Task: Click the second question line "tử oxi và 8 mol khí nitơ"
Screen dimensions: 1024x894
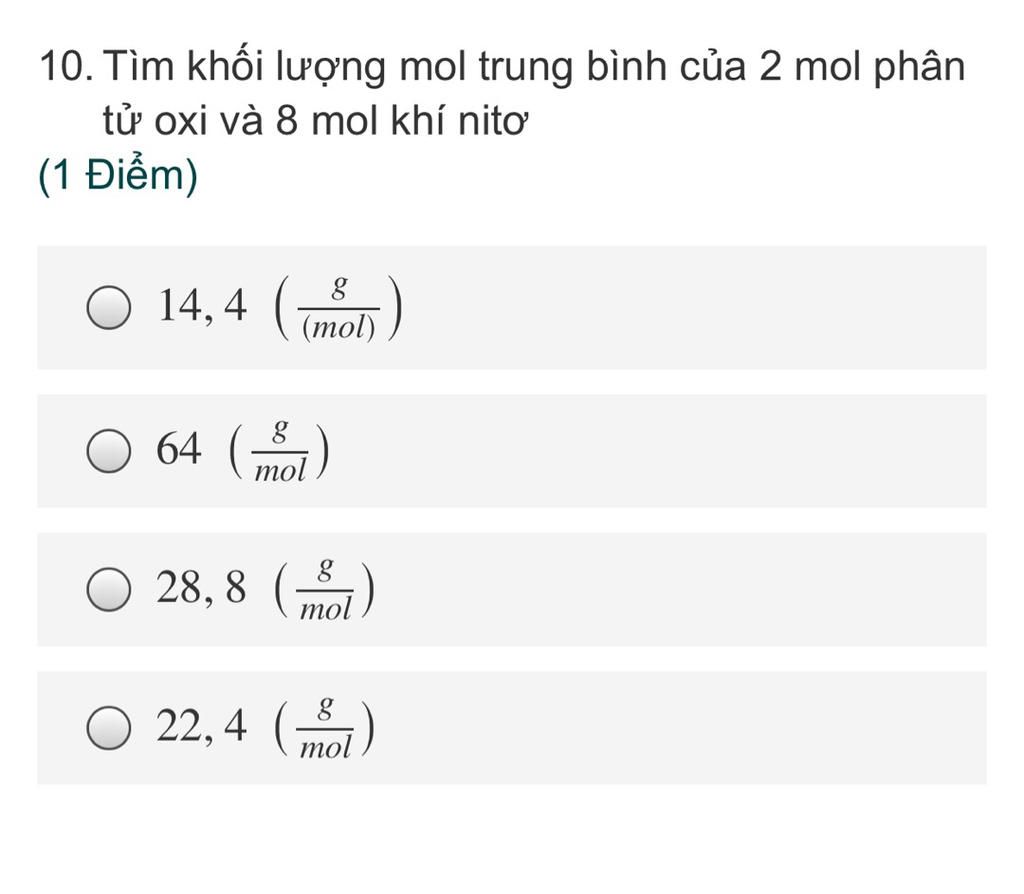Action: pos(315,121)
